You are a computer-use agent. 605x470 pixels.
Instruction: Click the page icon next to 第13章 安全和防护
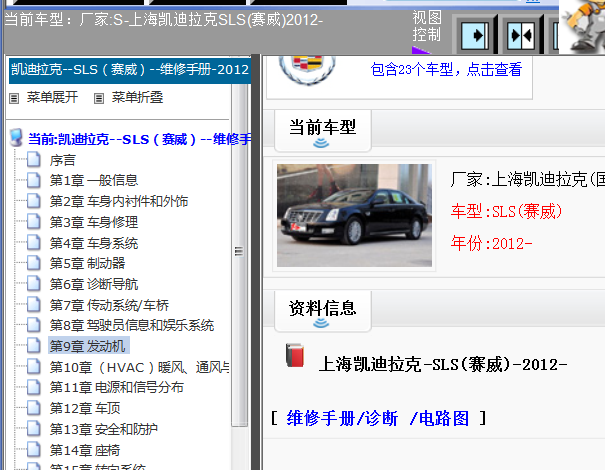tap(34, 429)
